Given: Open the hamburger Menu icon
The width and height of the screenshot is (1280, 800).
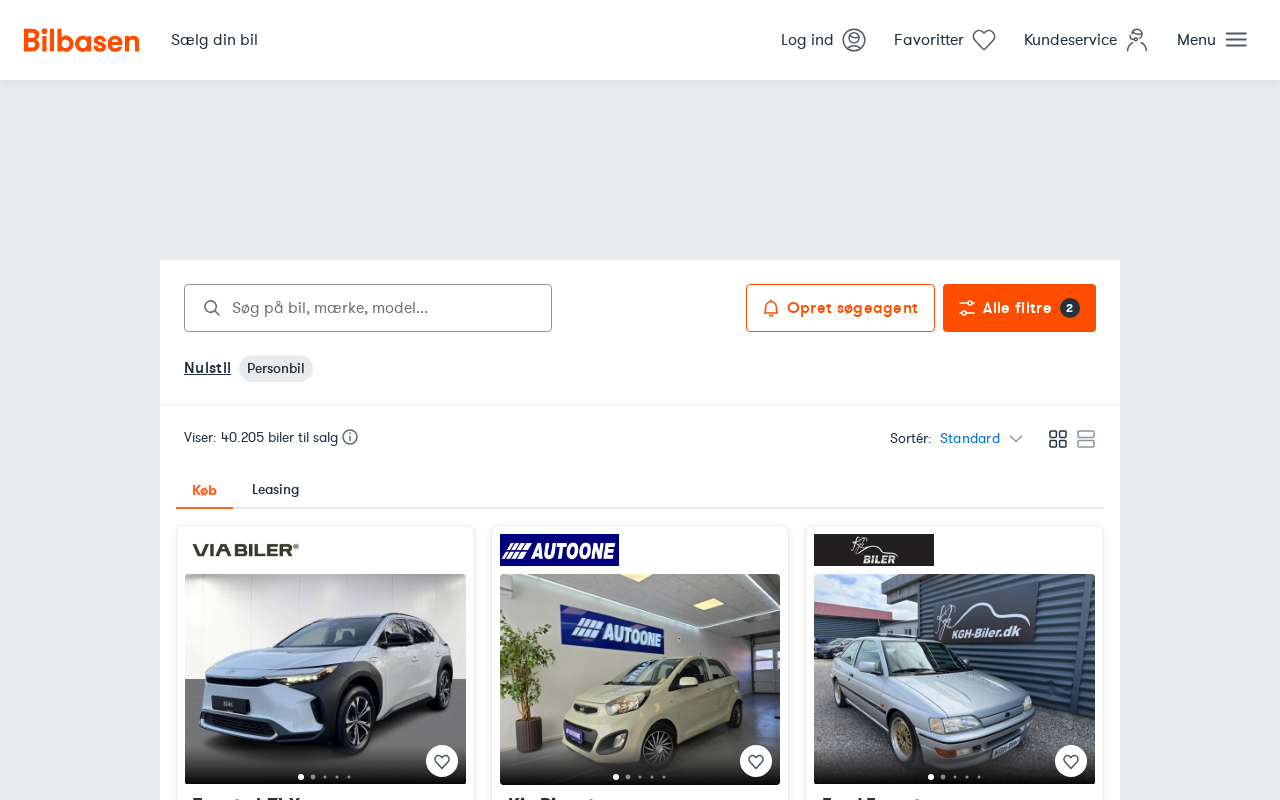Looking at the screenshot, I should click(1236, 40).
